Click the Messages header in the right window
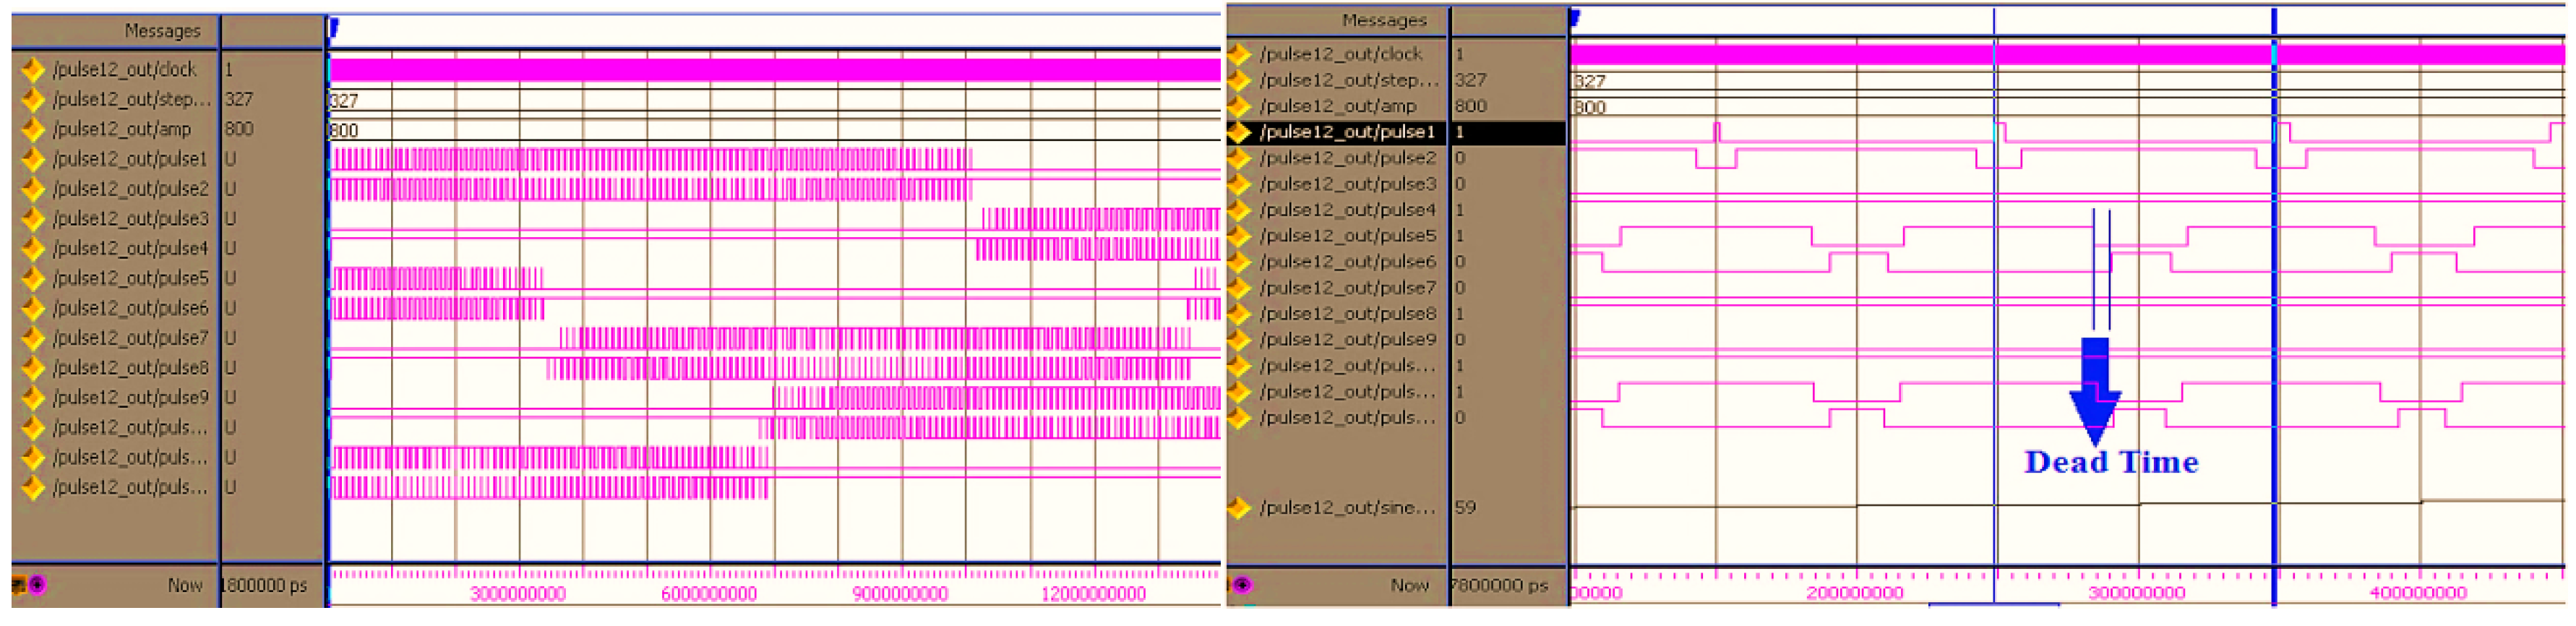The width and height of the screenshot is (2576, 626). coord(1383,20)
